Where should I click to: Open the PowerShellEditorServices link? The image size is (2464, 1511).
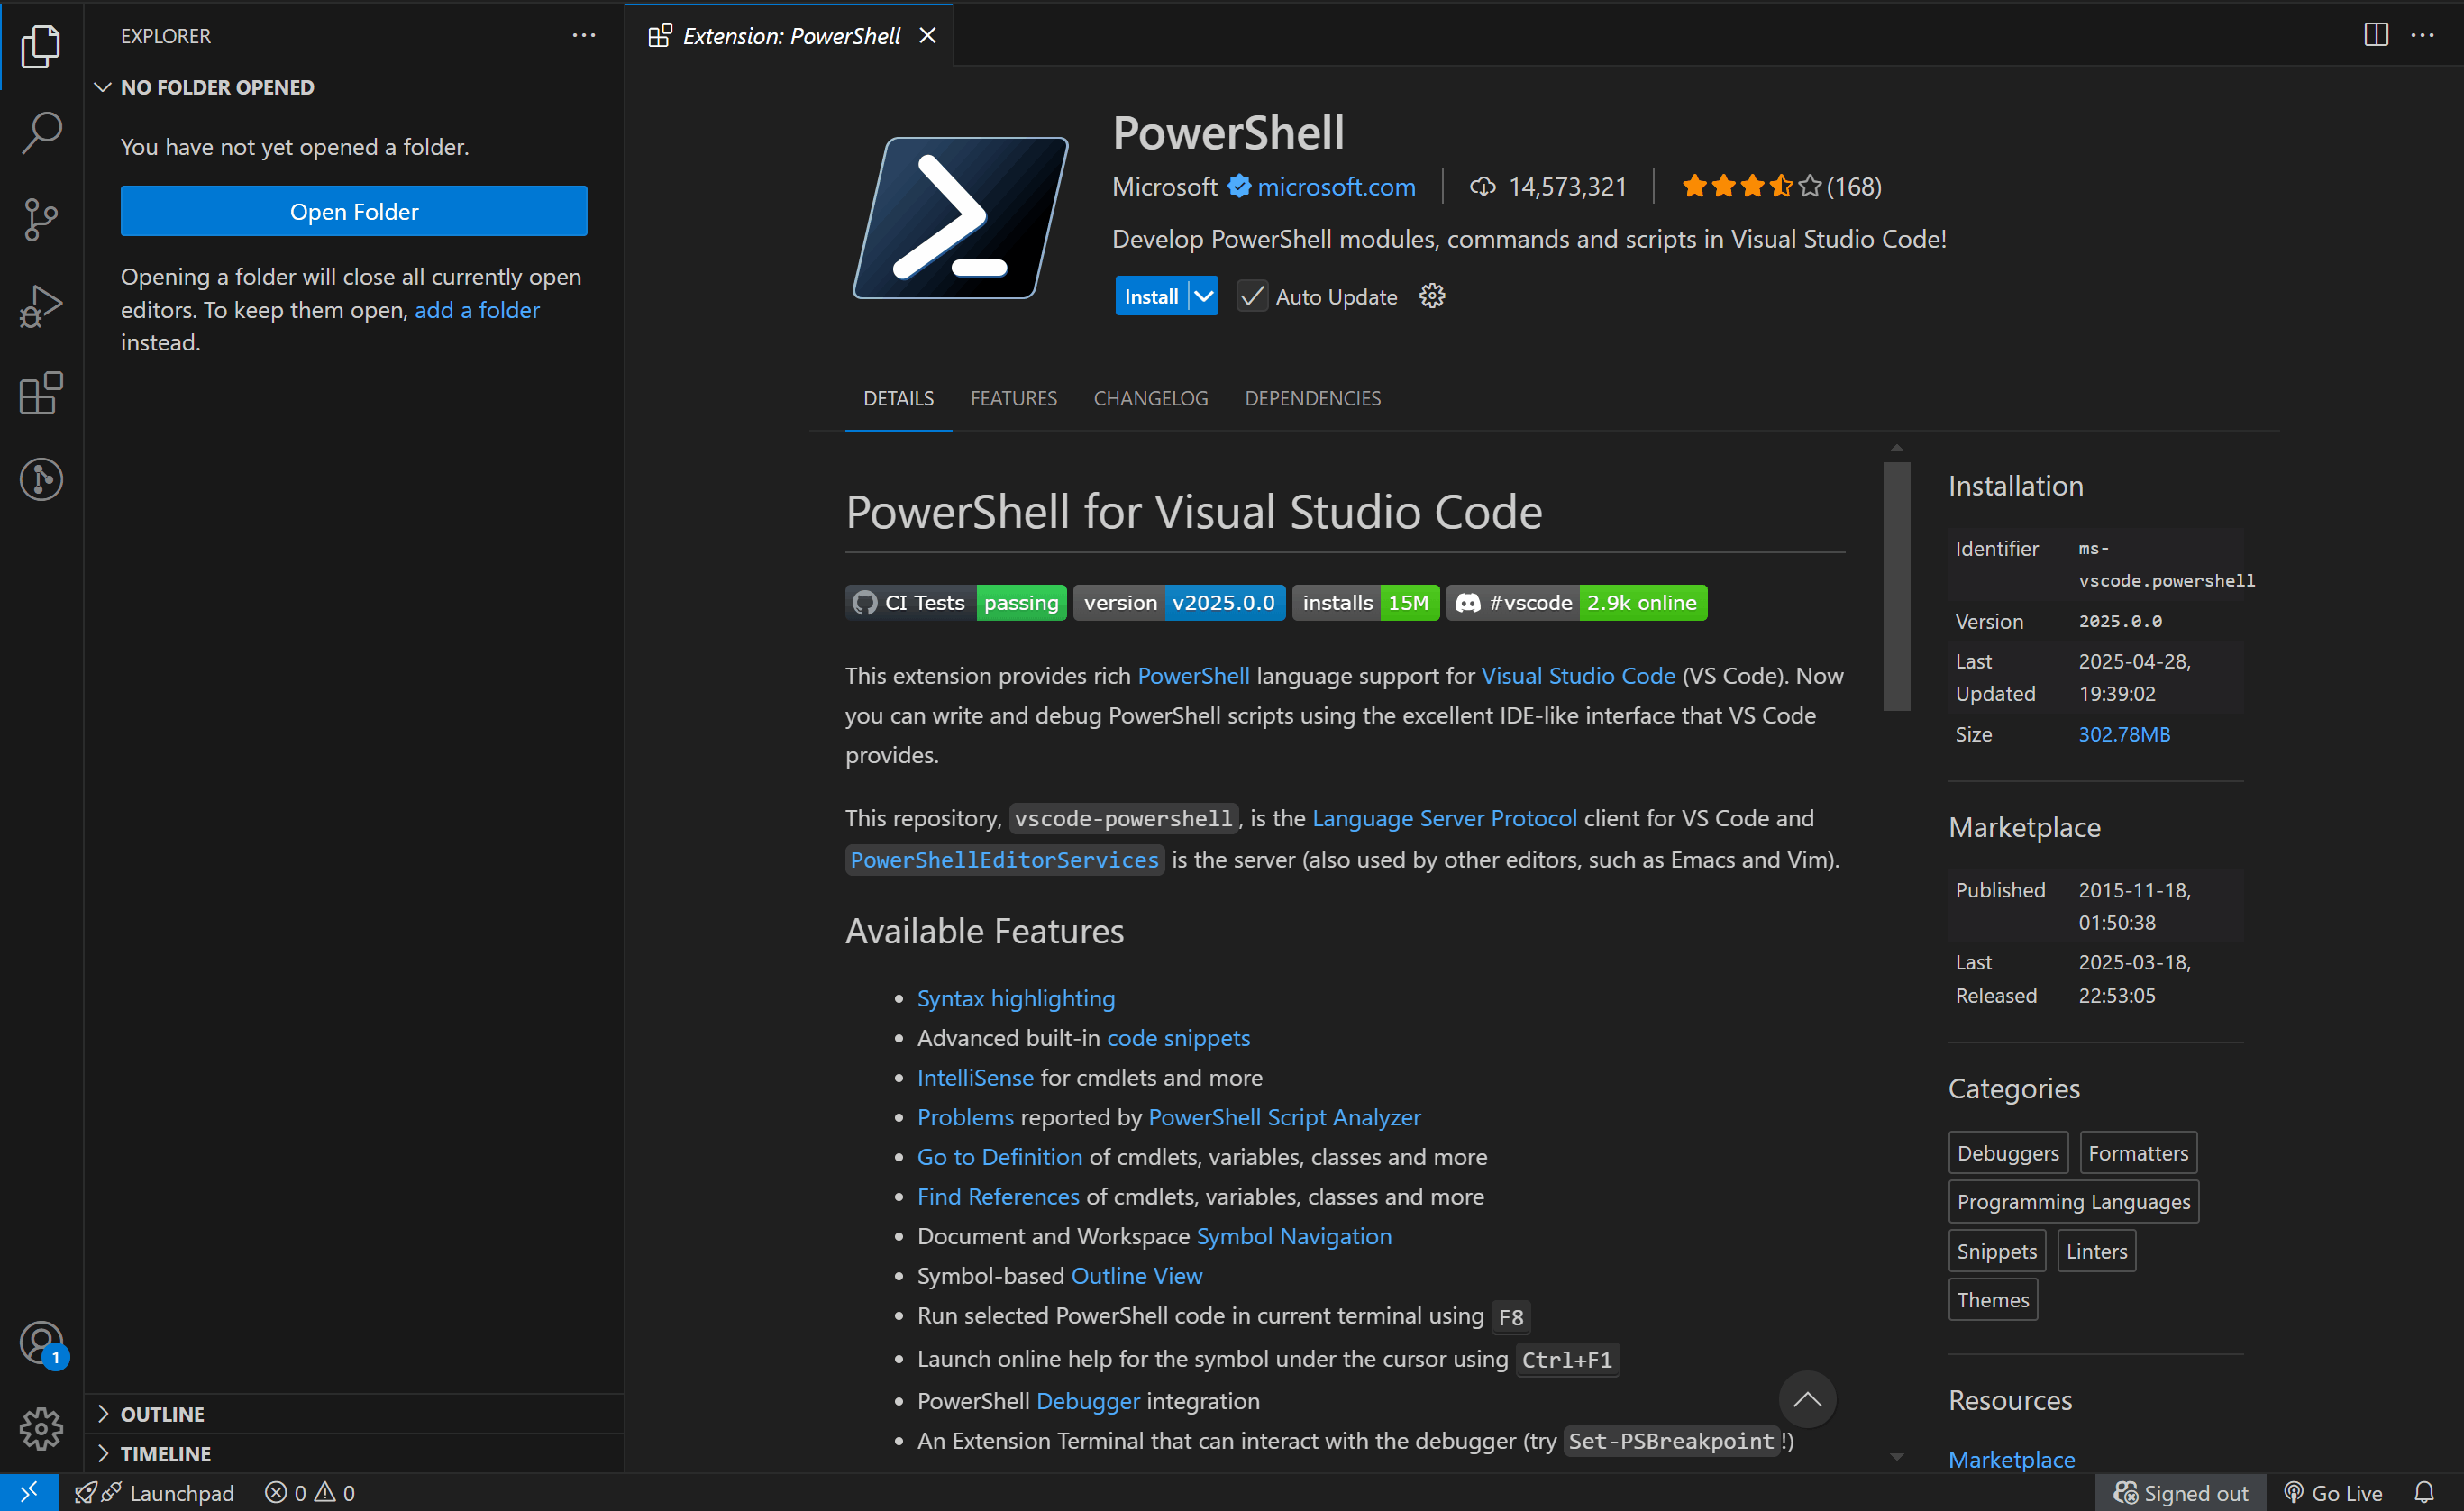point(1003,859)
